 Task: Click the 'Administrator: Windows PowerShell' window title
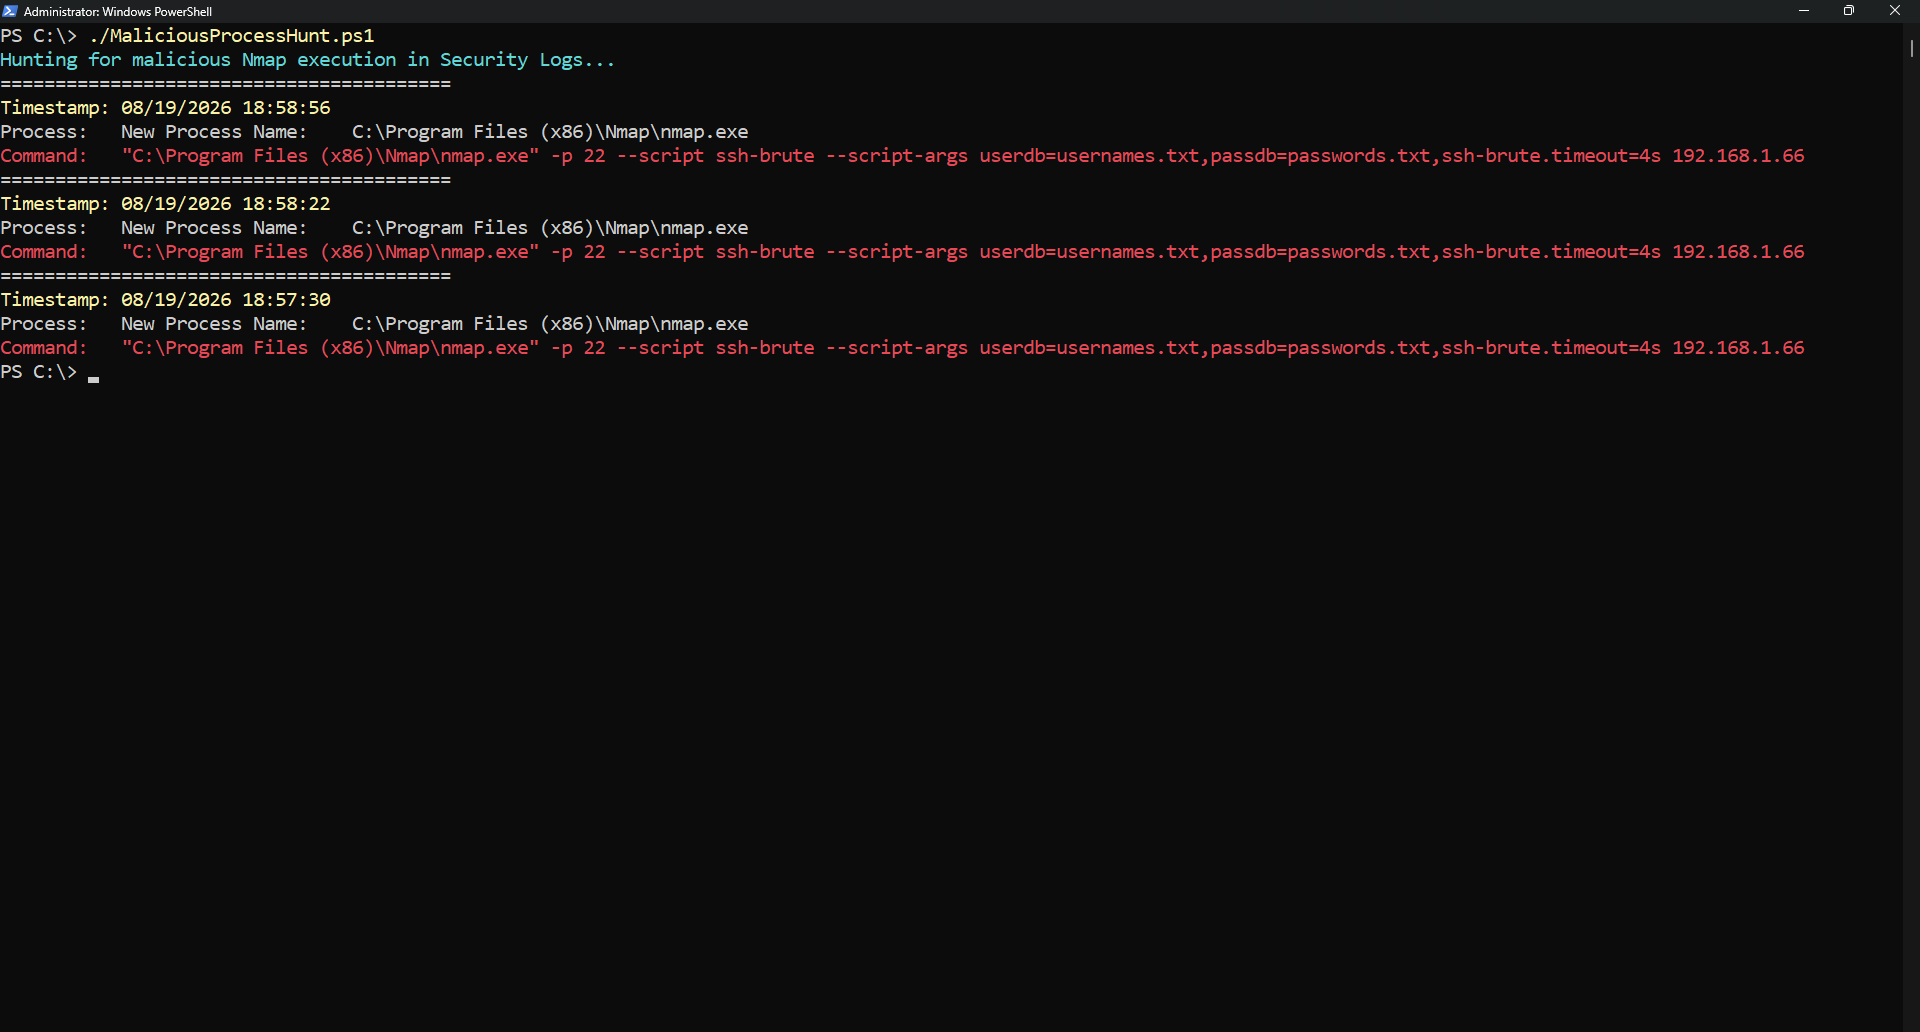pos(118,12)
